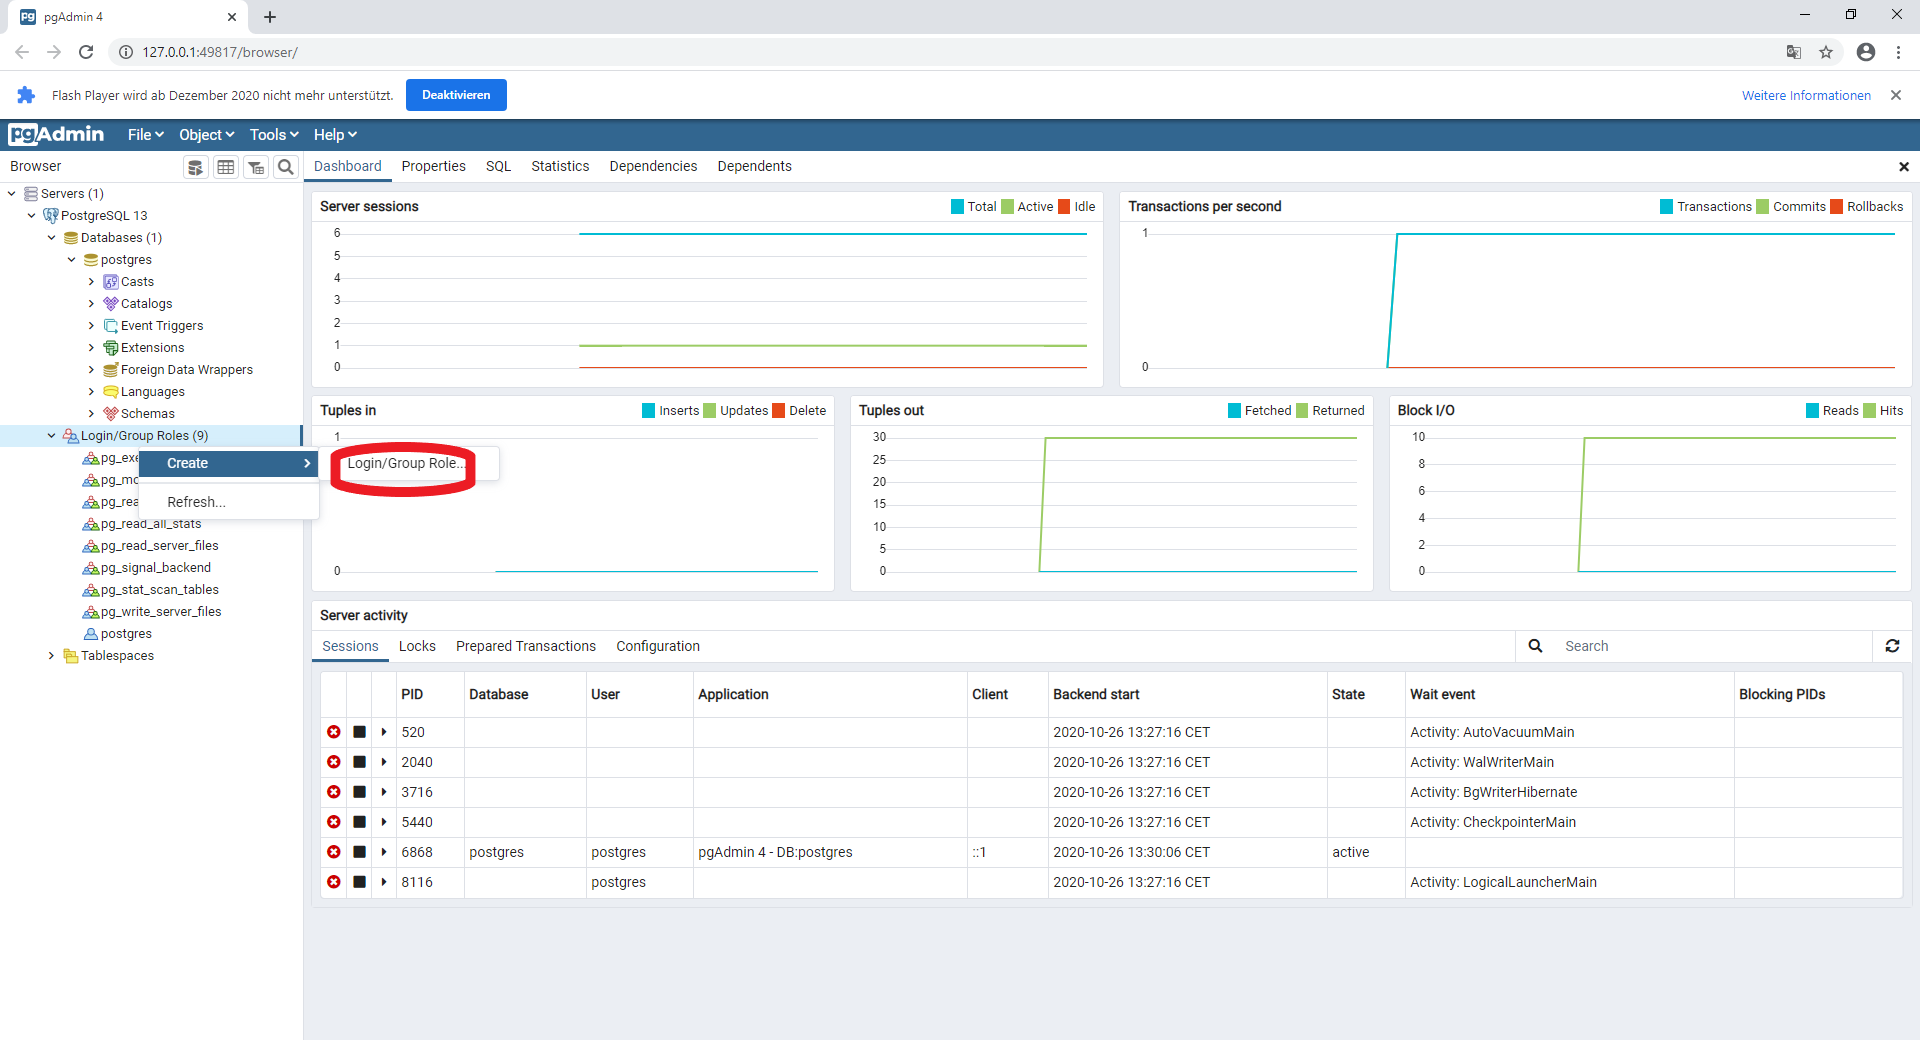
Task: Choose Create in the context menu
Action: 228,463
